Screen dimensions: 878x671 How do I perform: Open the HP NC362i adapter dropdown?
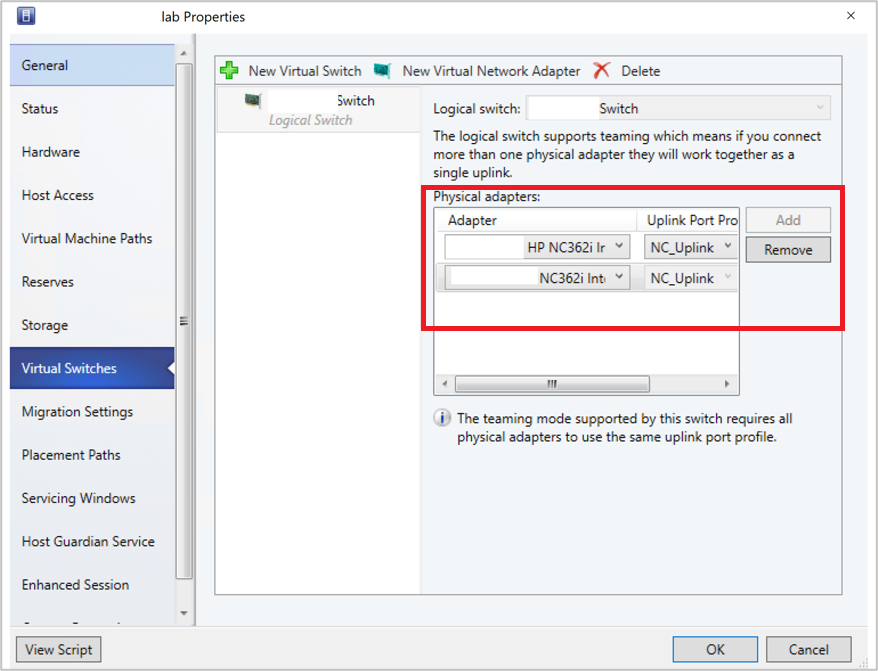(537, 247)
